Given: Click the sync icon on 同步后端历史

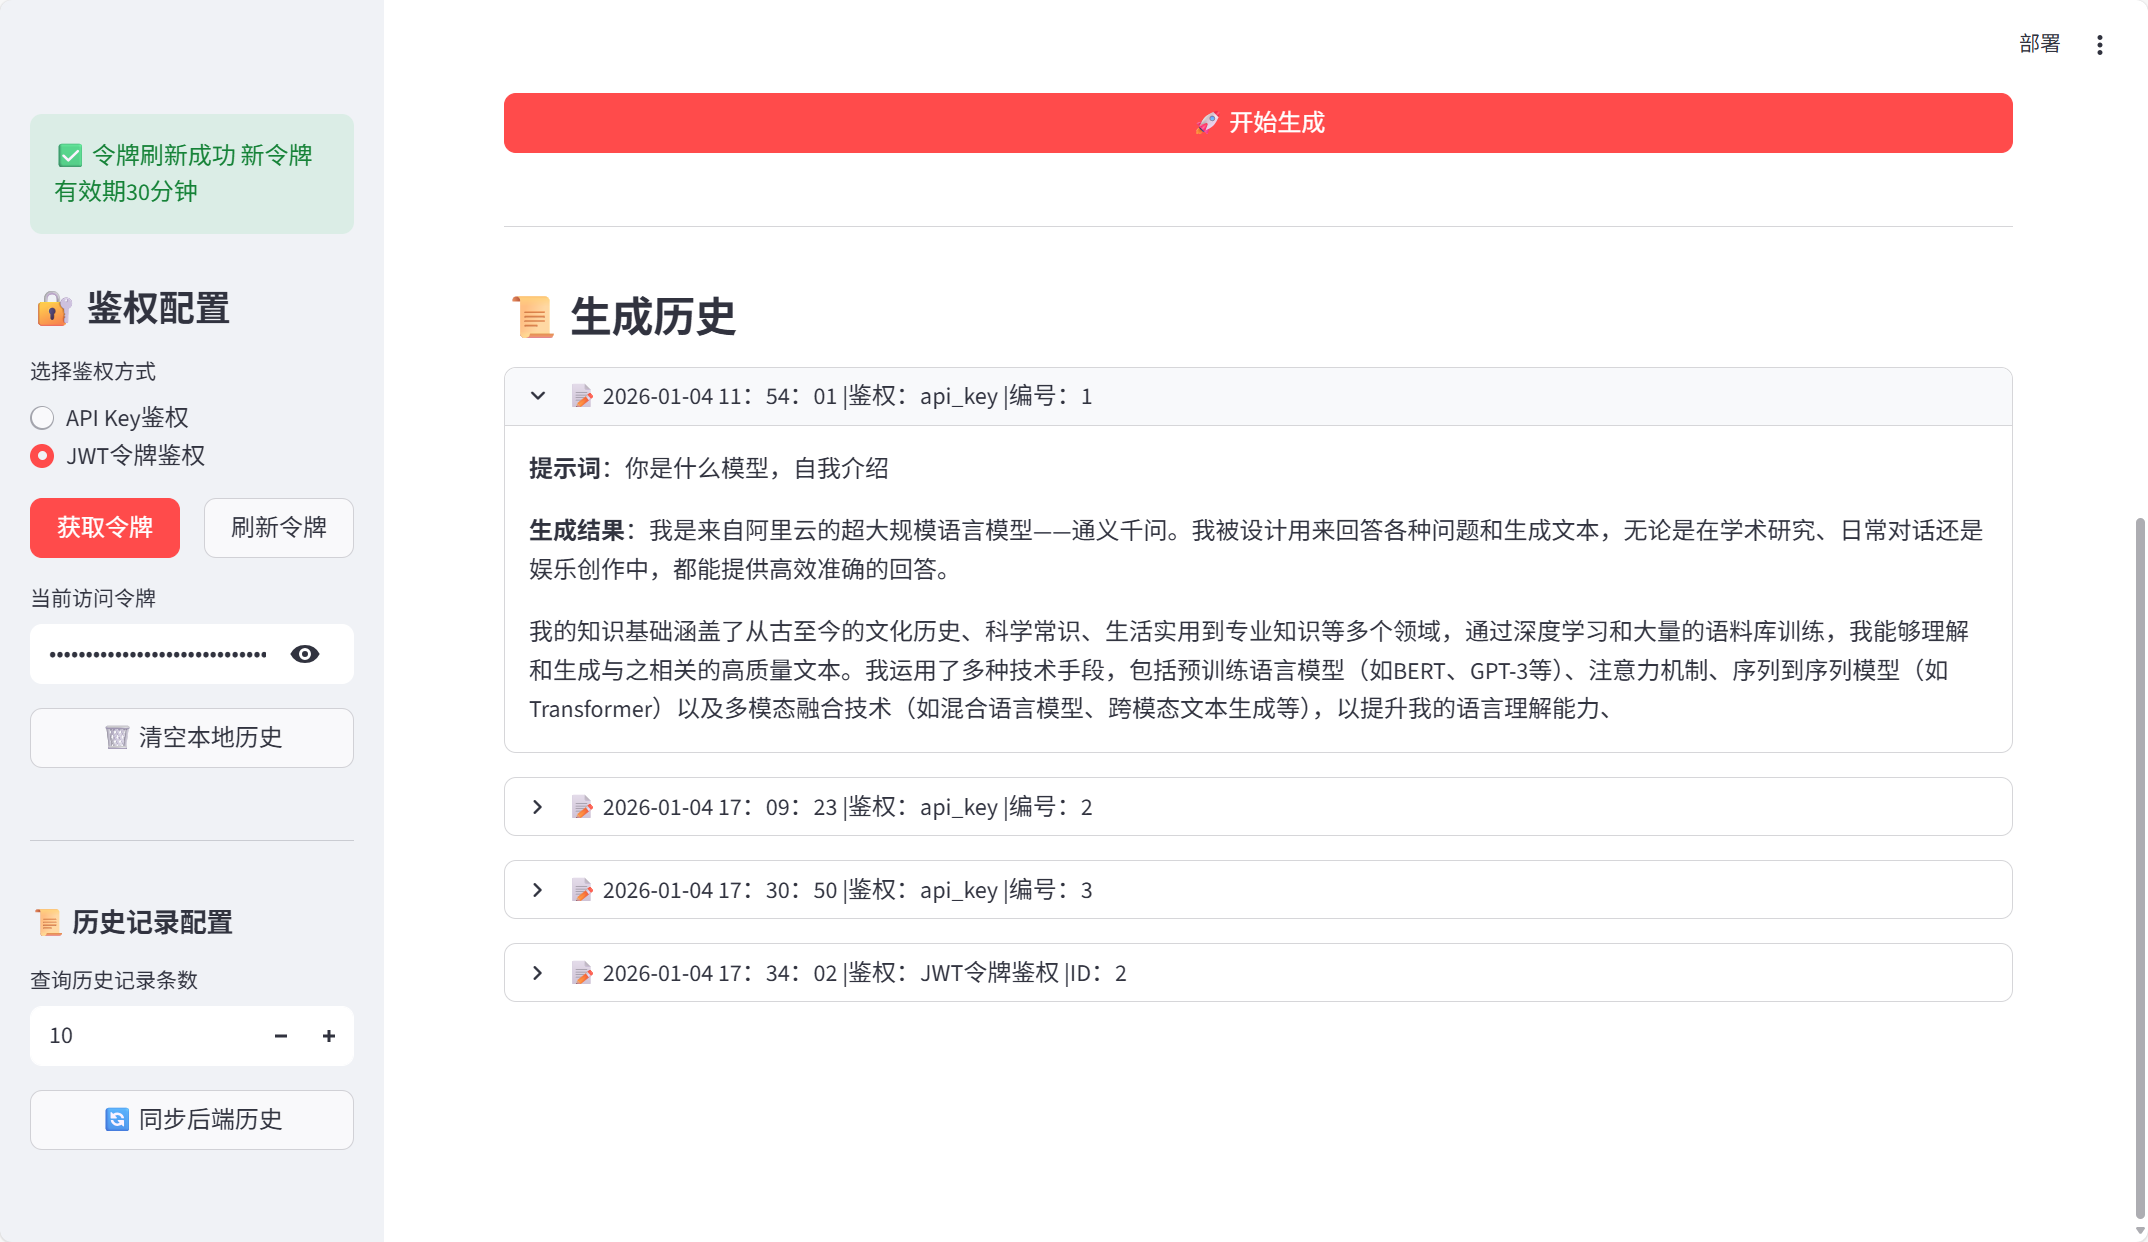Looking at the screenshot, I should 117,1120.
